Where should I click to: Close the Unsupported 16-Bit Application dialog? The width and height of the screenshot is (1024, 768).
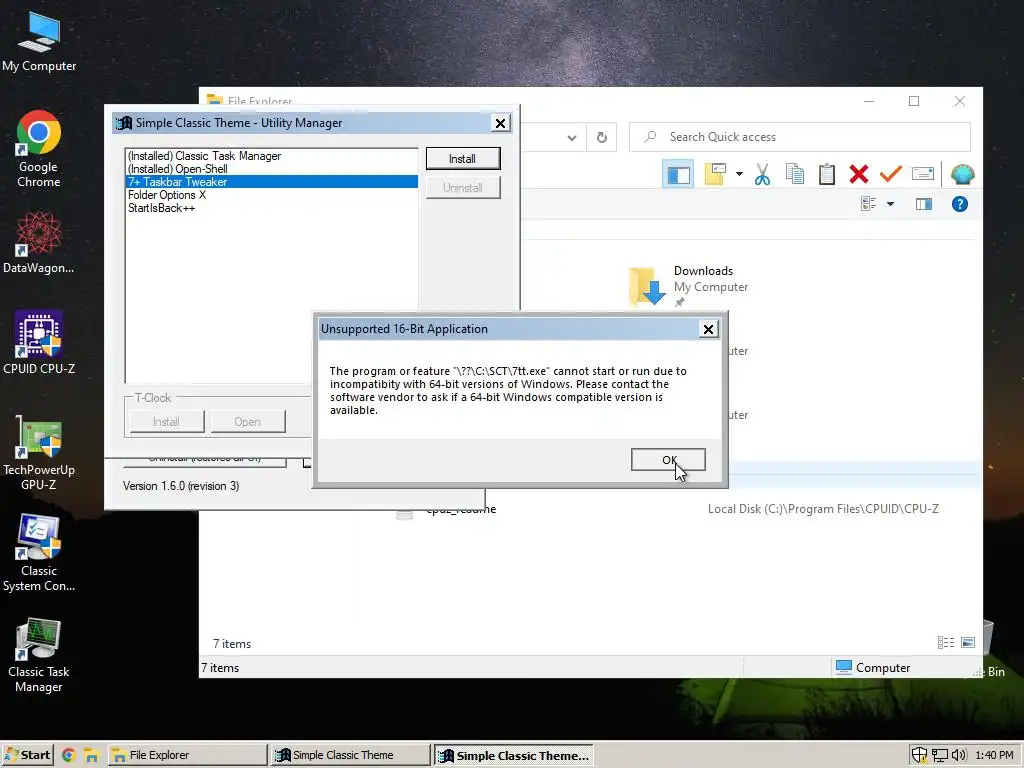(x=708, y=329)
